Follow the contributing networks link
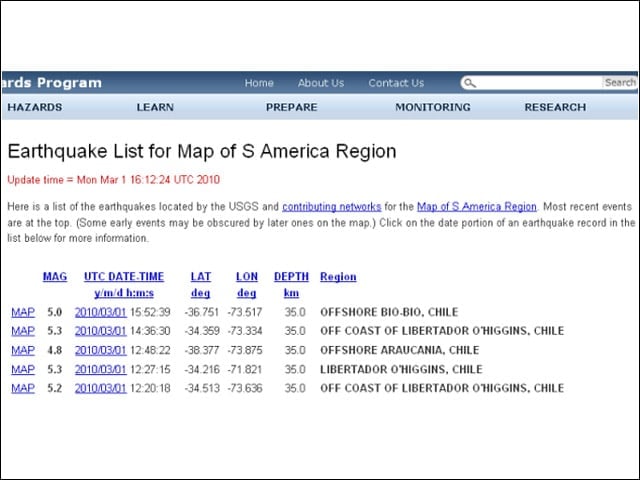 point(331,207)
